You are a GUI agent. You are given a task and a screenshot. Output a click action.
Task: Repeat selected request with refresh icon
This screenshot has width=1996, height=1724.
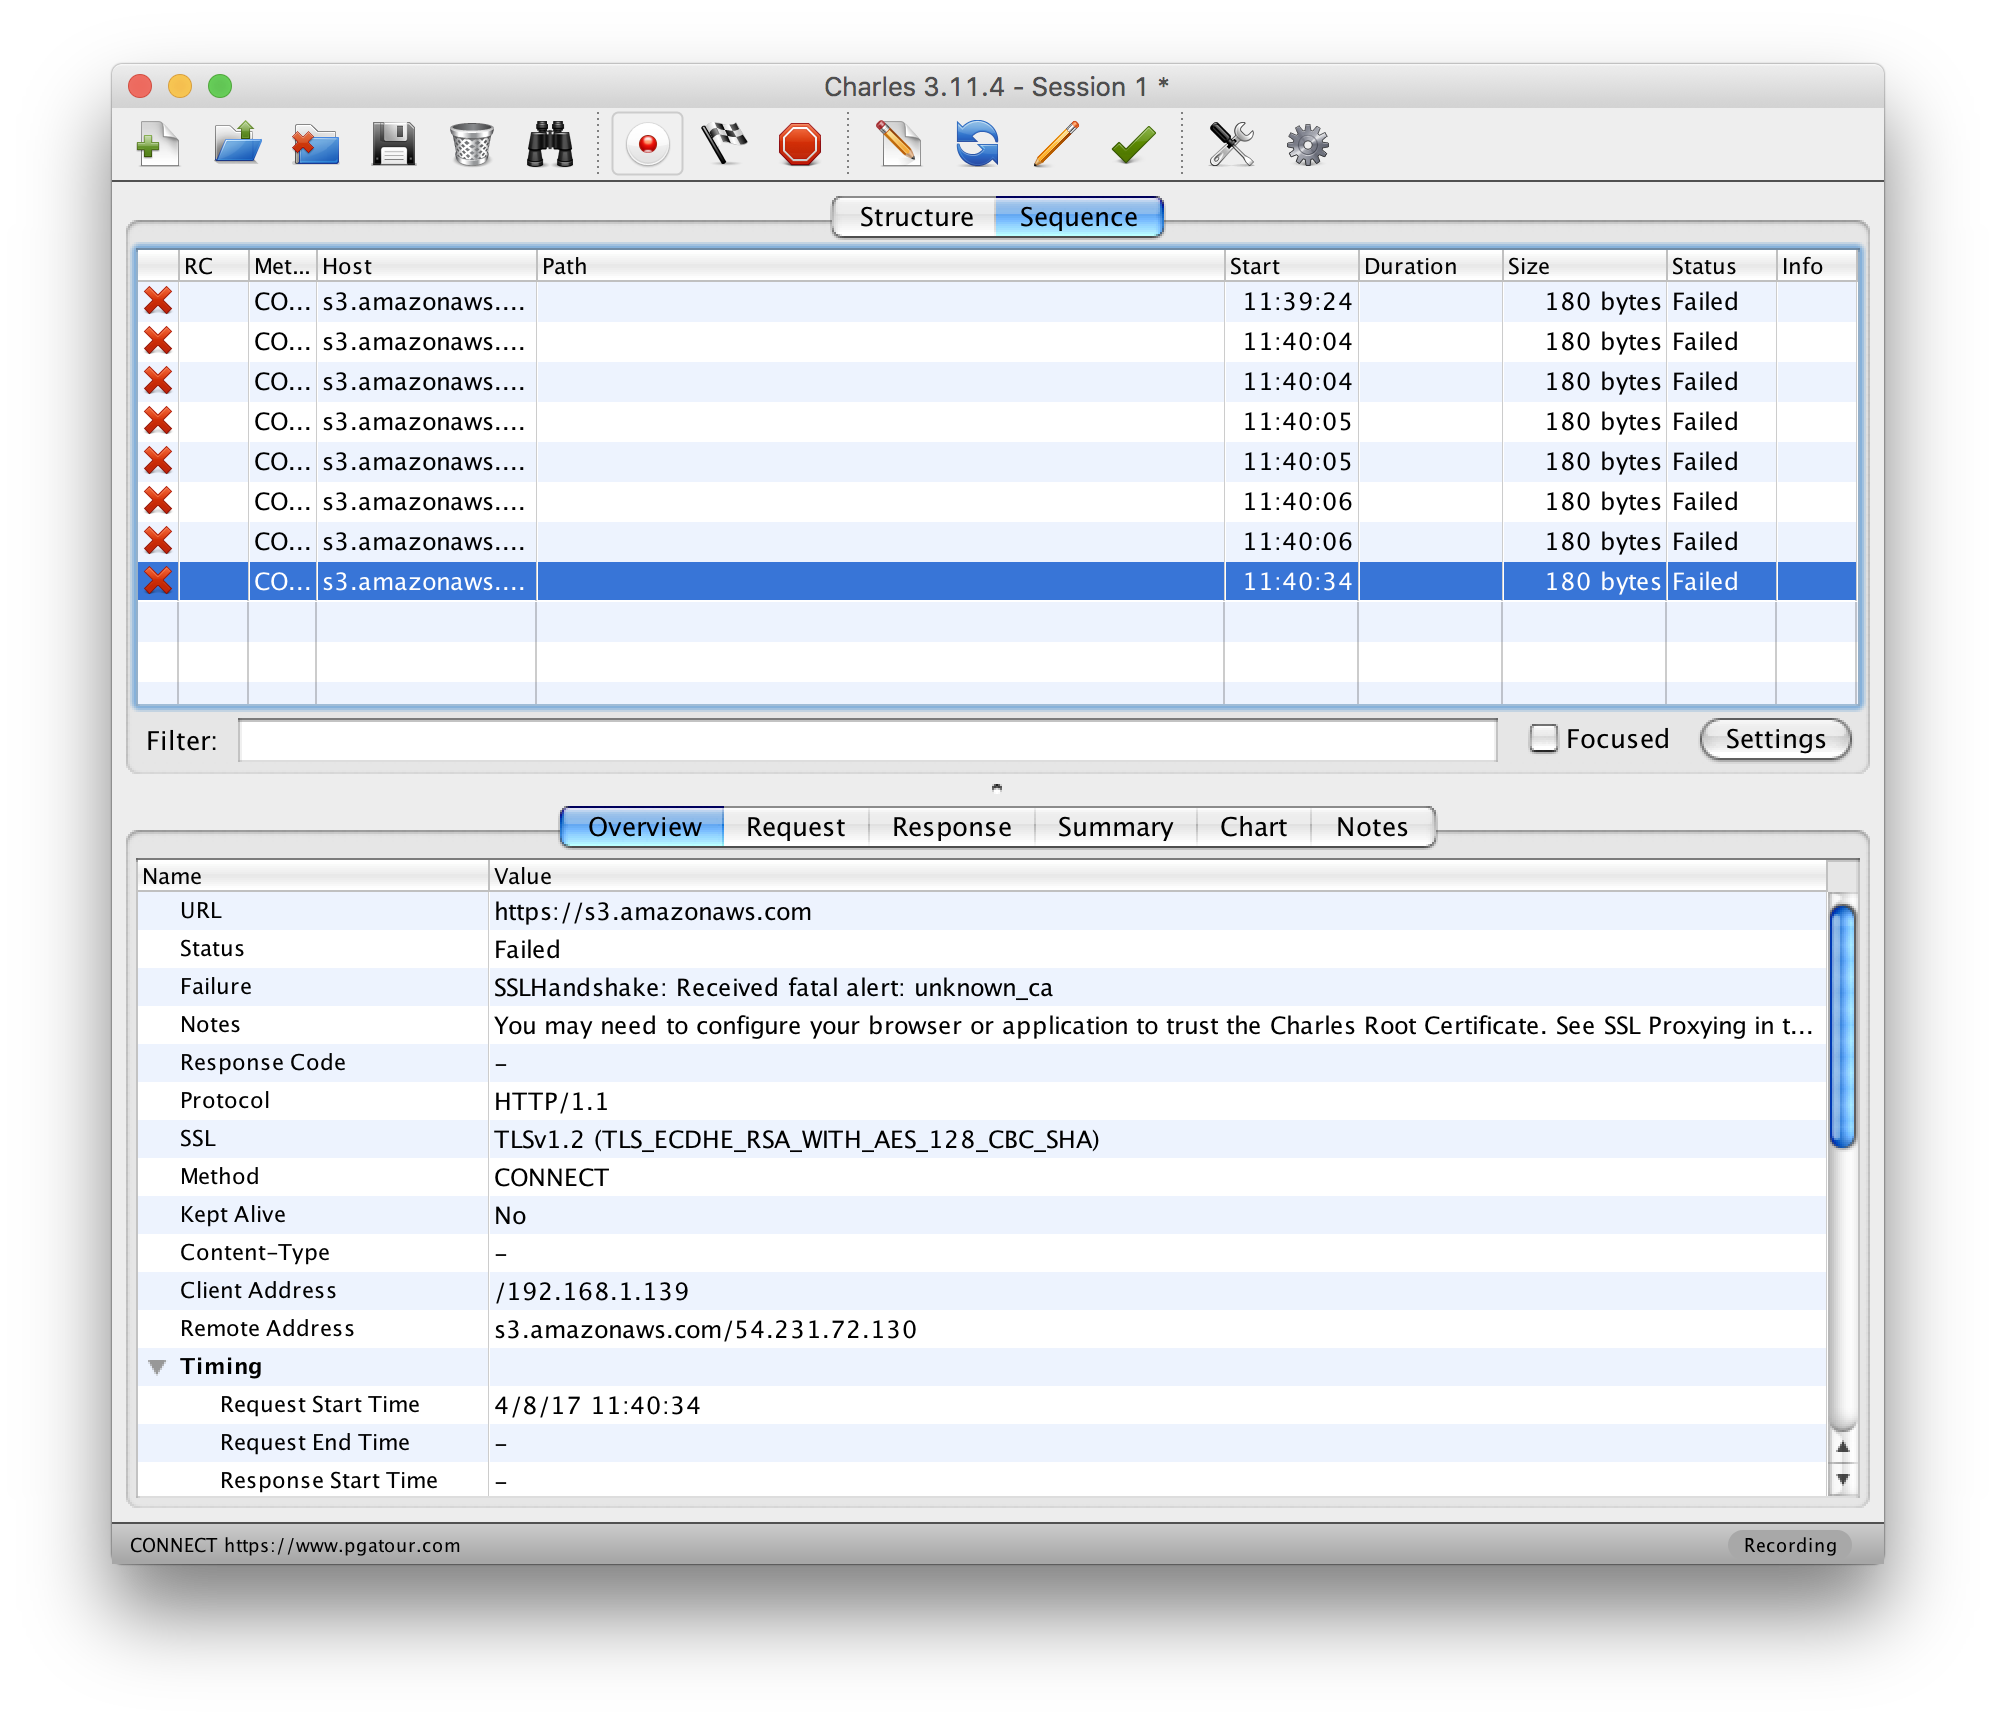(977, 145)
